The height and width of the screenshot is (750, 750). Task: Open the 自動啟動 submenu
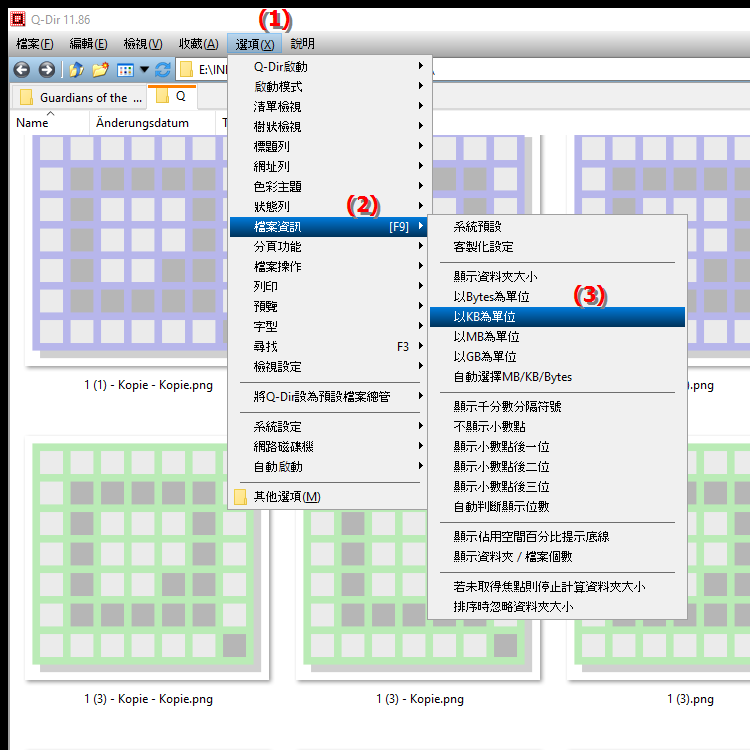pyautogui.click(x=330, y=467)
